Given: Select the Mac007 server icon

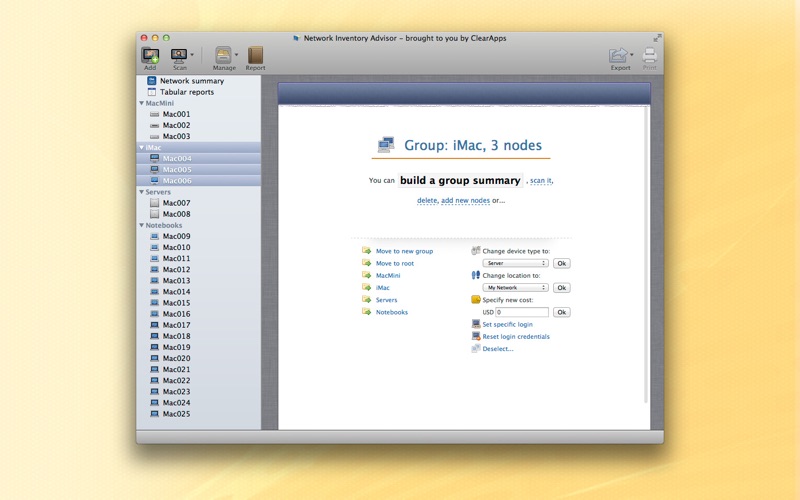Looking at the screenshot, I should pyautogui.click(x=154, y=203).
